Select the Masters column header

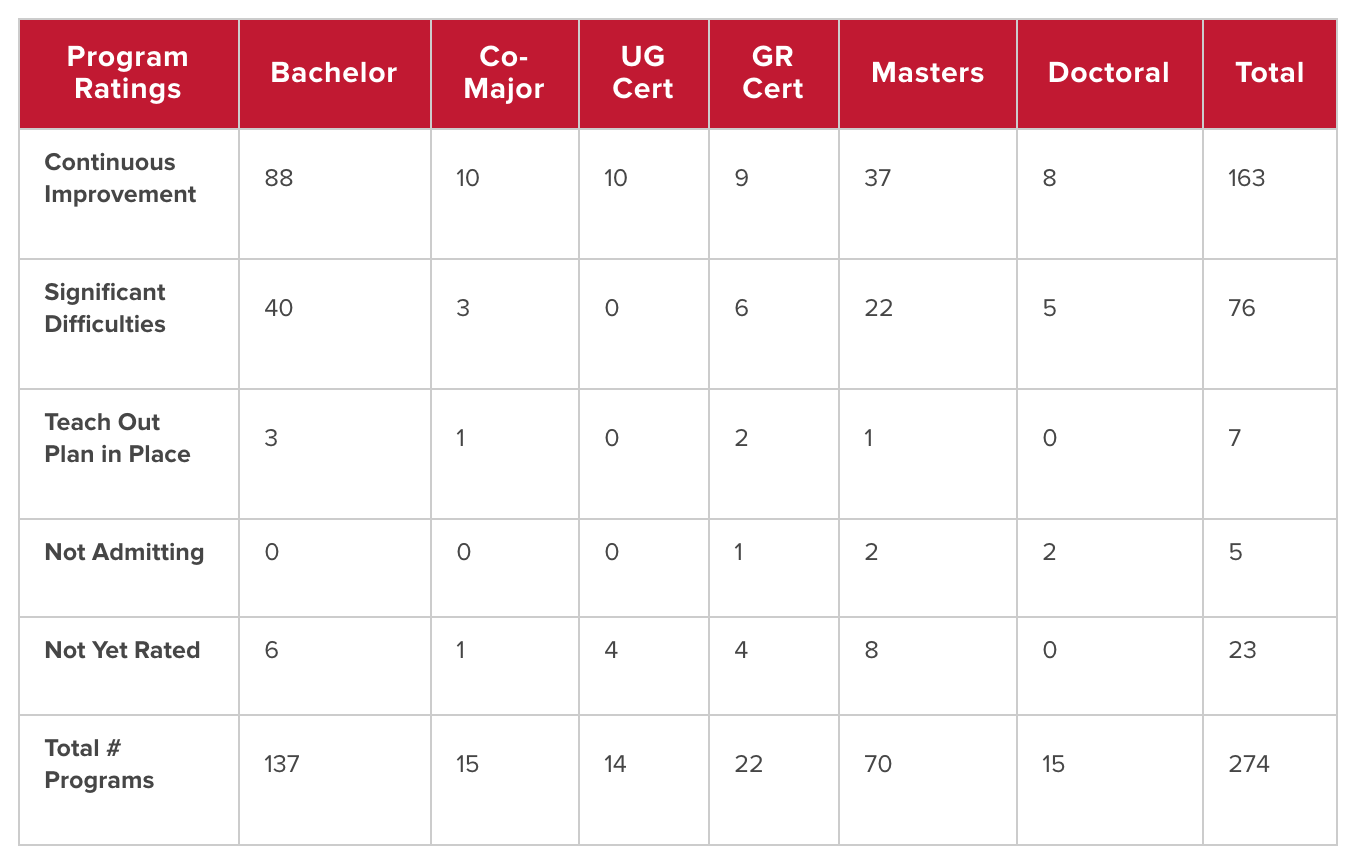[927, 73]
